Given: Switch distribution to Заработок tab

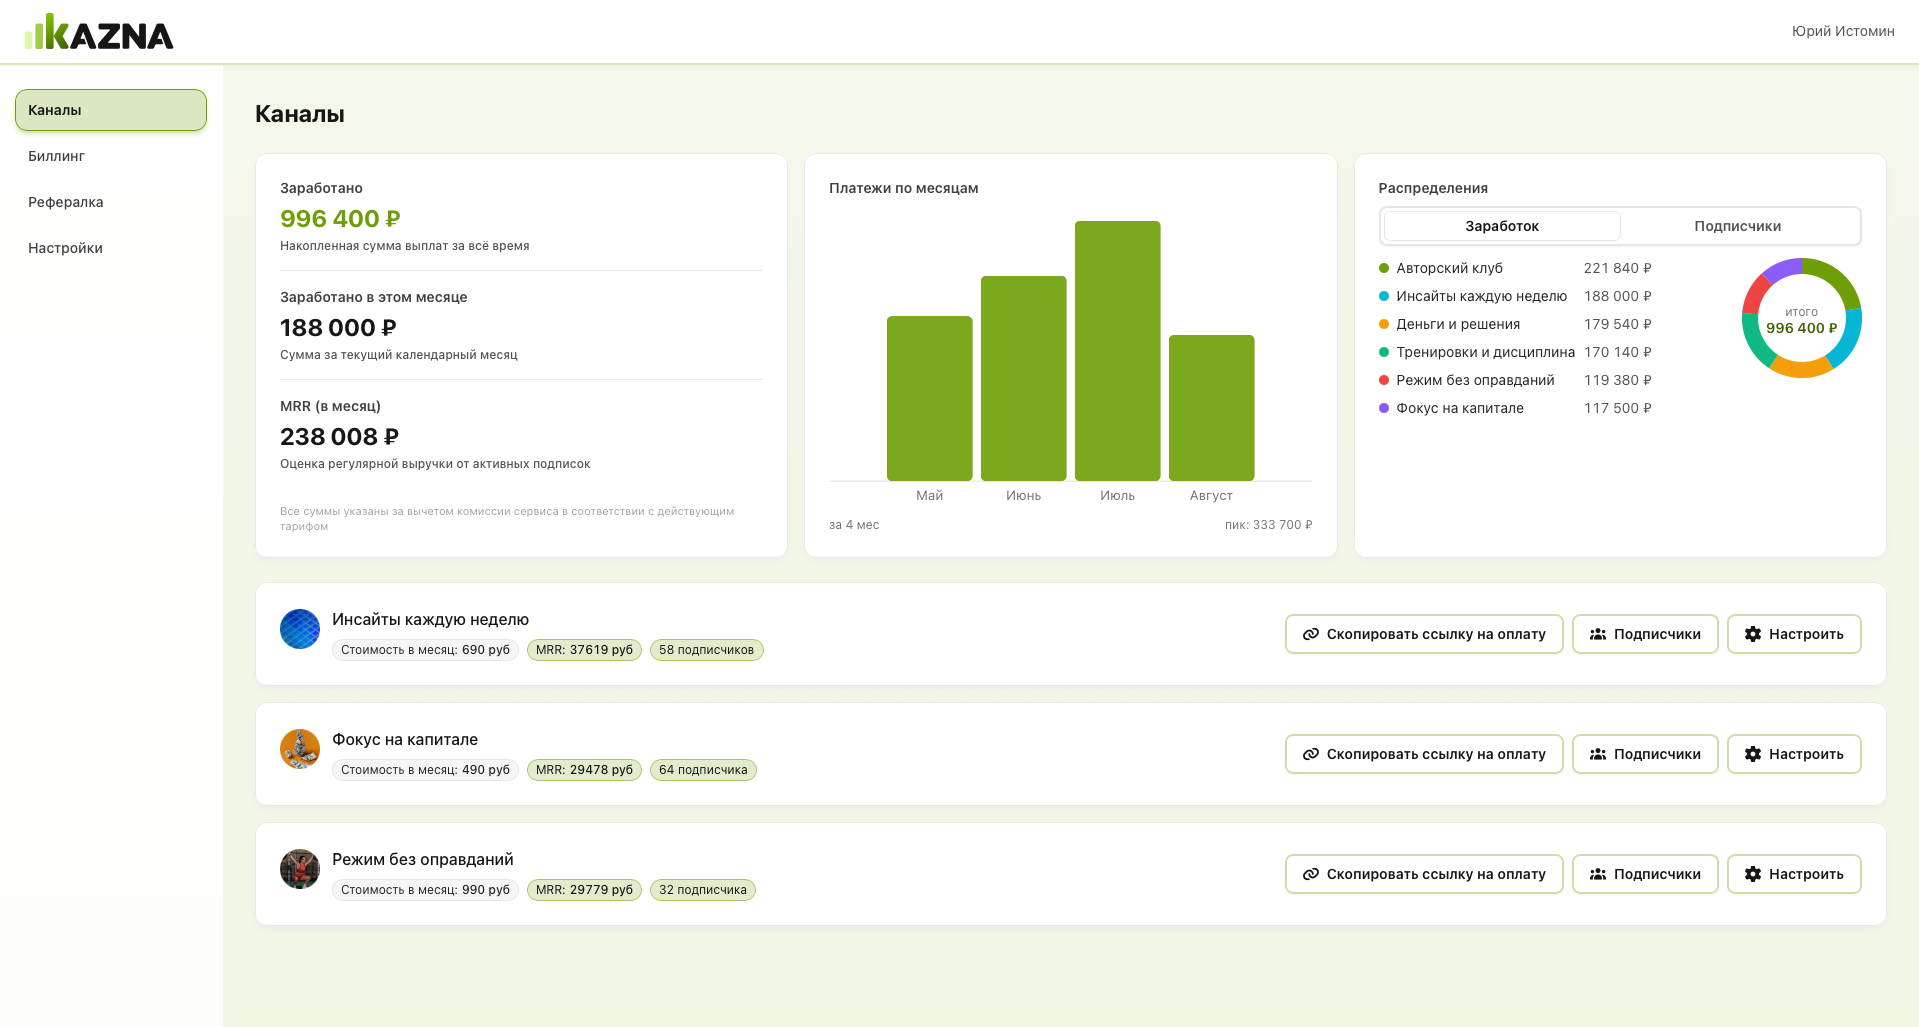Looking at the screenshot, I should coord(1502,226).
